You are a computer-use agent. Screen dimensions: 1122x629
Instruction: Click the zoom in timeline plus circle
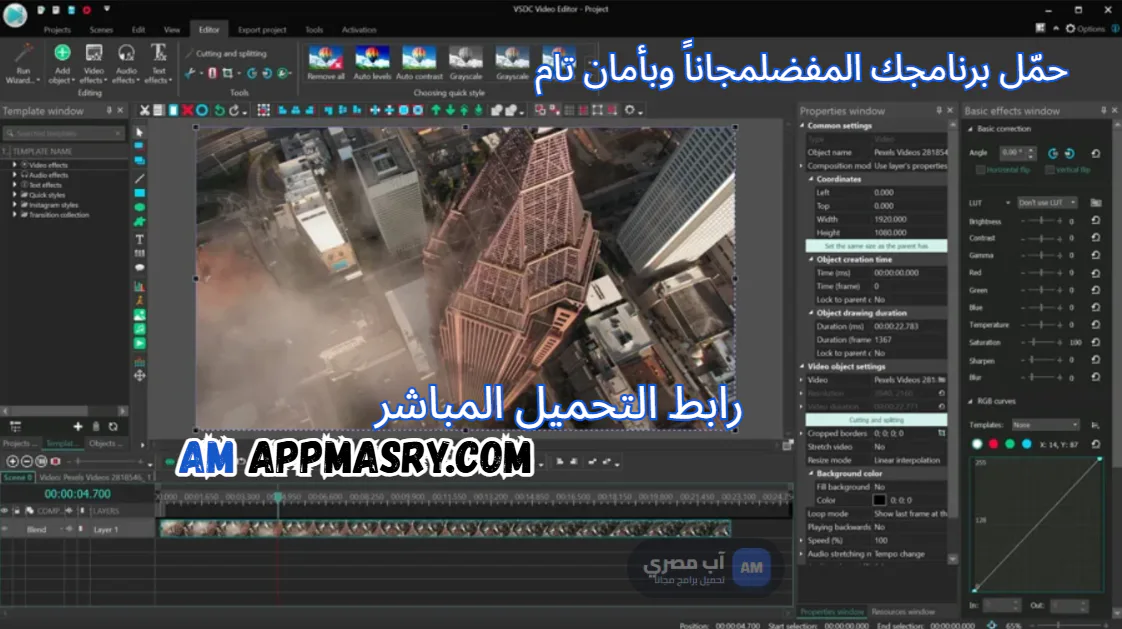[x=12, y=462]
